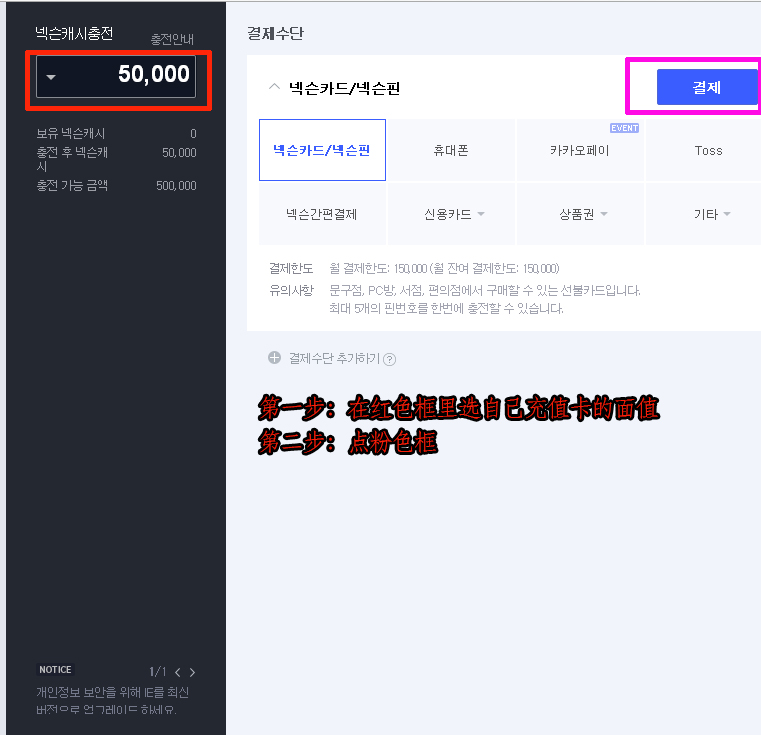The image size is (761, 735).
Task: Click the blue 결제 payment button
Action: (707, 87)
